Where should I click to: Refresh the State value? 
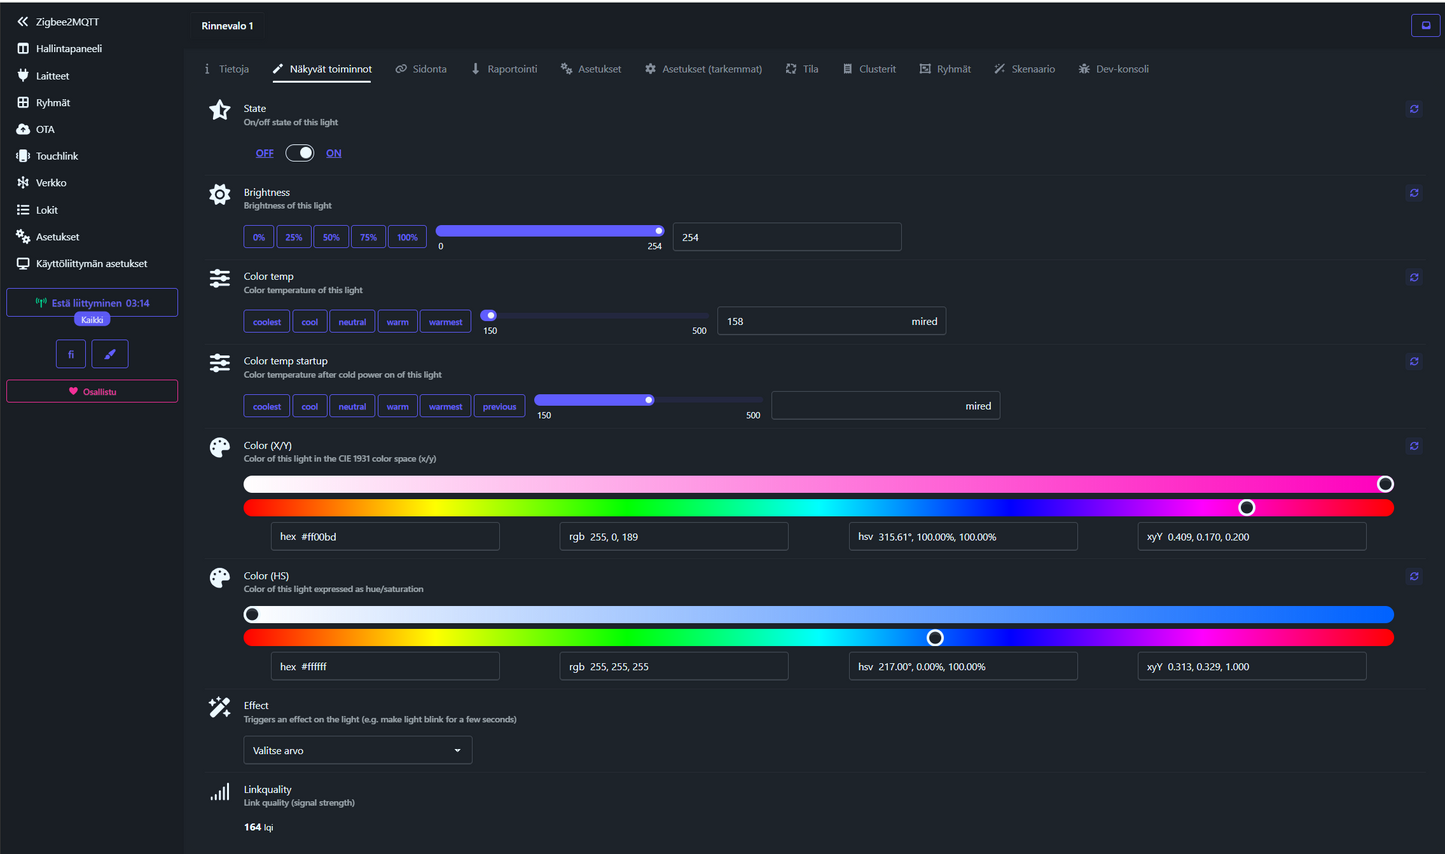[1413, 109]
